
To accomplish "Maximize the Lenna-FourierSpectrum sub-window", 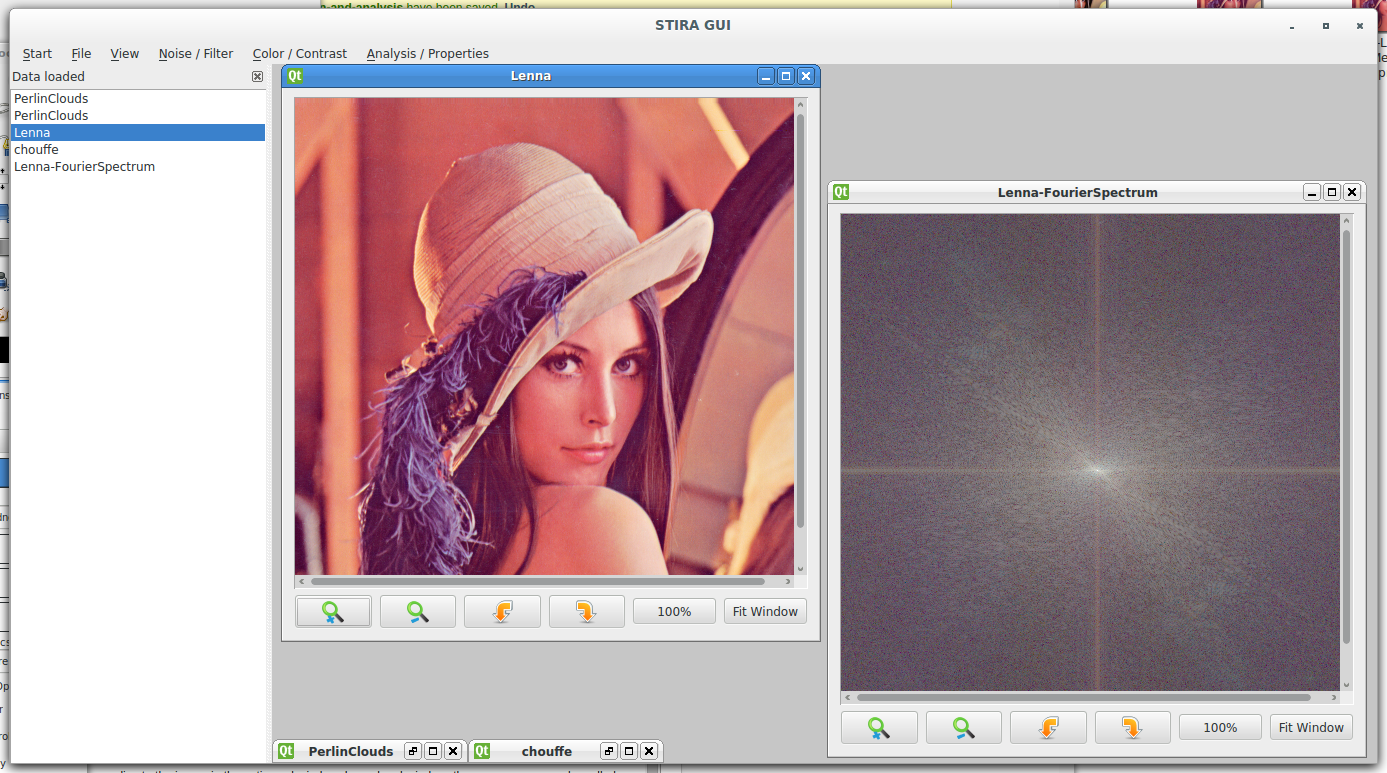I will point(1332,192).
